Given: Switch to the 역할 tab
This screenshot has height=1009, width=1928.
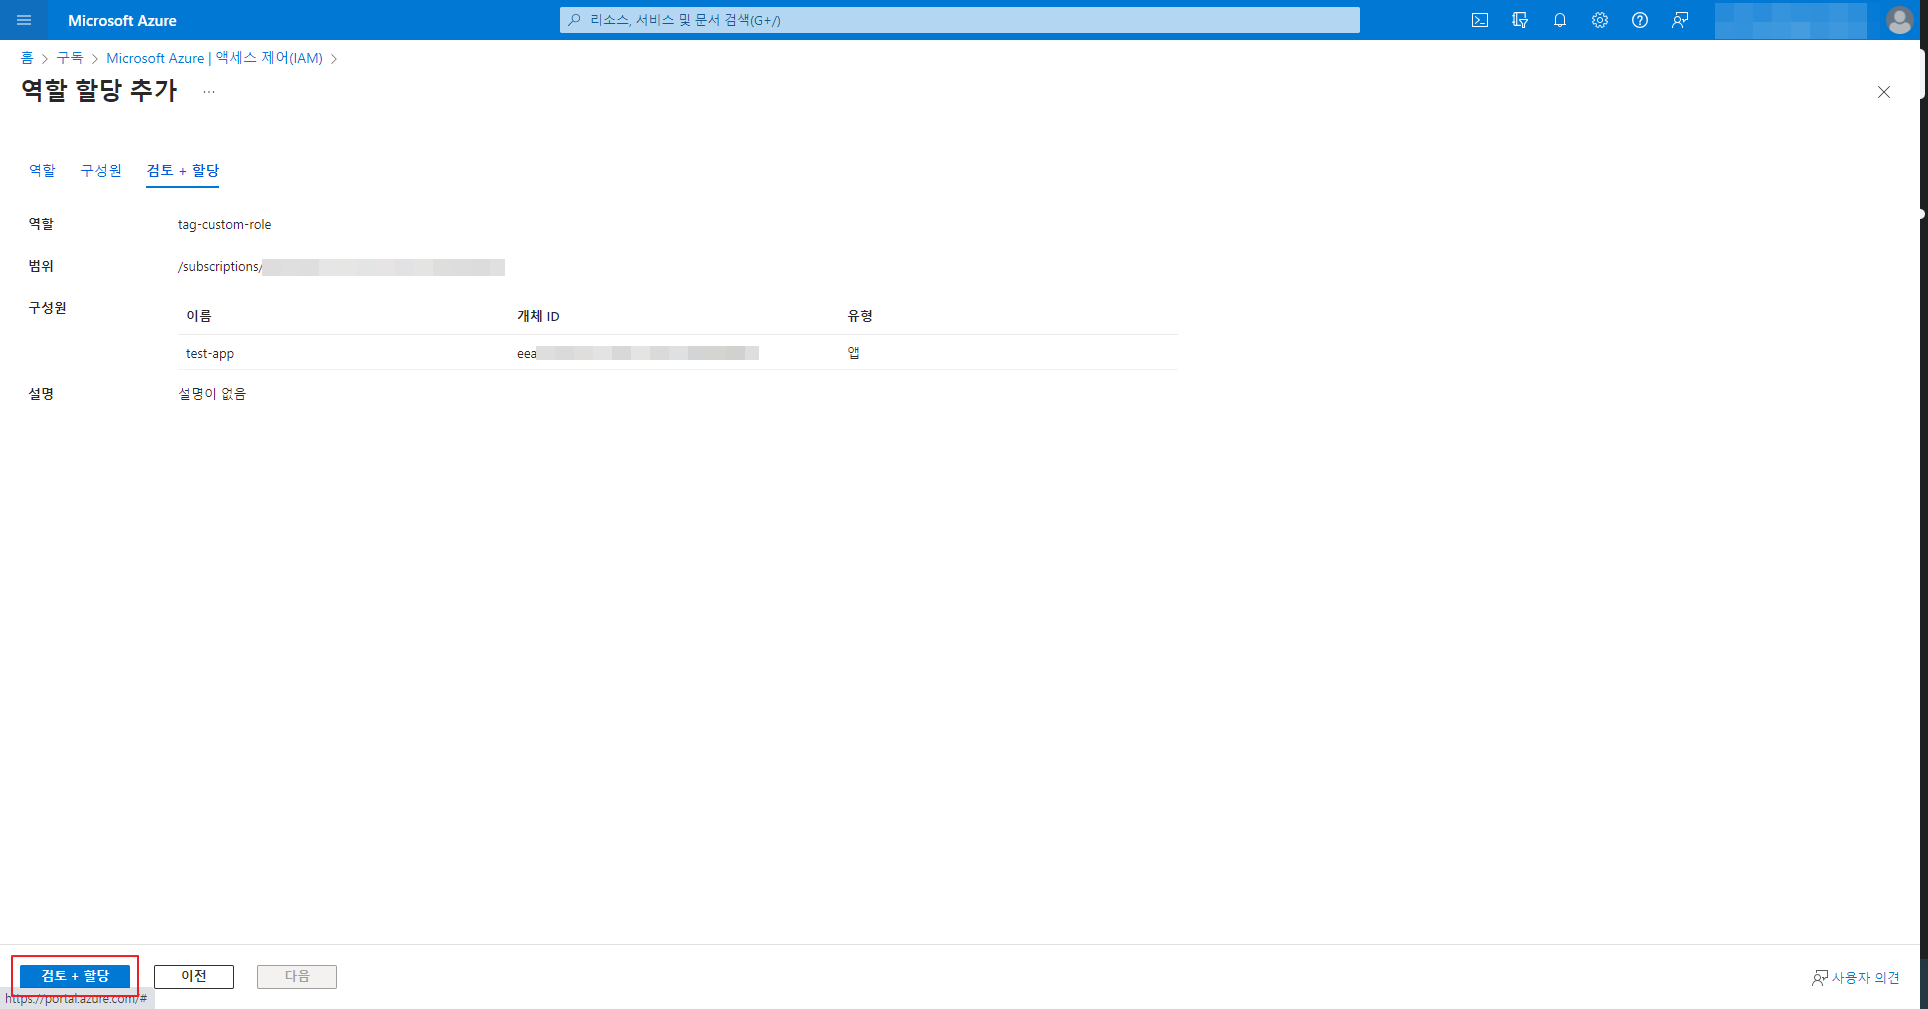Looking at the screenshot, I should click(42, 171).
